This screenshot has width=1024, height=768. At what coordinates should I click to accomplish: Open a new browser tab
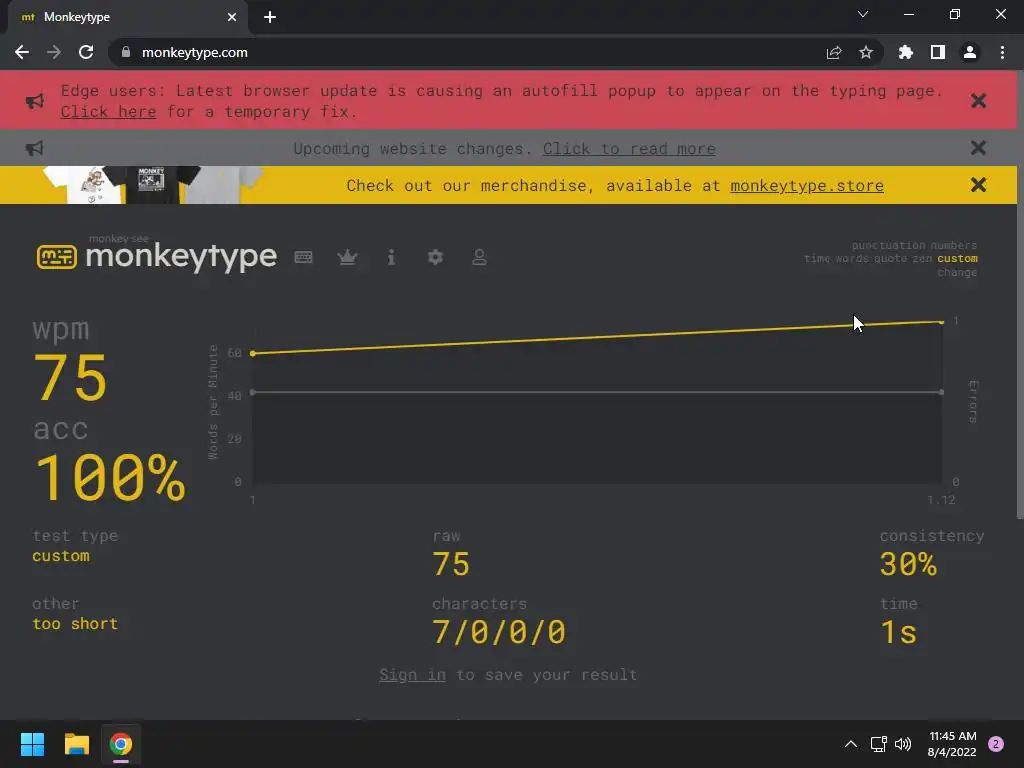click(270, 17)
